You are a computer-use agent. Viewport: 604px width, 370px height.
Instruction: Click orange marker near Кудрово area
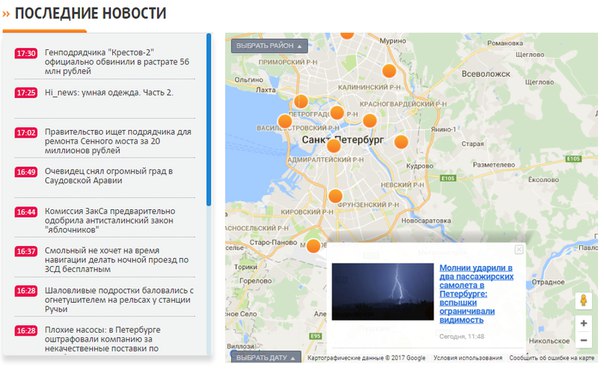pyautogui.click(x=401, y=142)
